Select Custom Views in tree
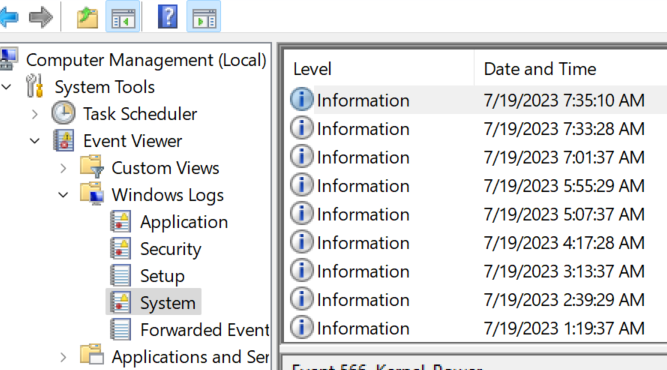Viewport: 667px width, 370px height. point(165,168)
